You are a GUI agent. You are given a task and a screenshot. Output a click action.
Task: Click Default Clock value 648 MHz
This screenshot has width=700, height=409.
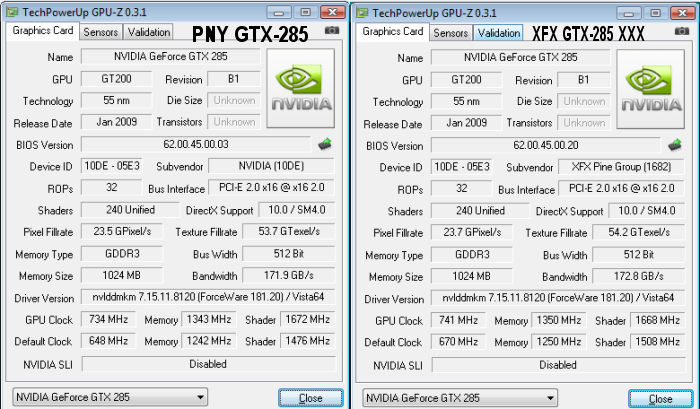click(108, 341)
